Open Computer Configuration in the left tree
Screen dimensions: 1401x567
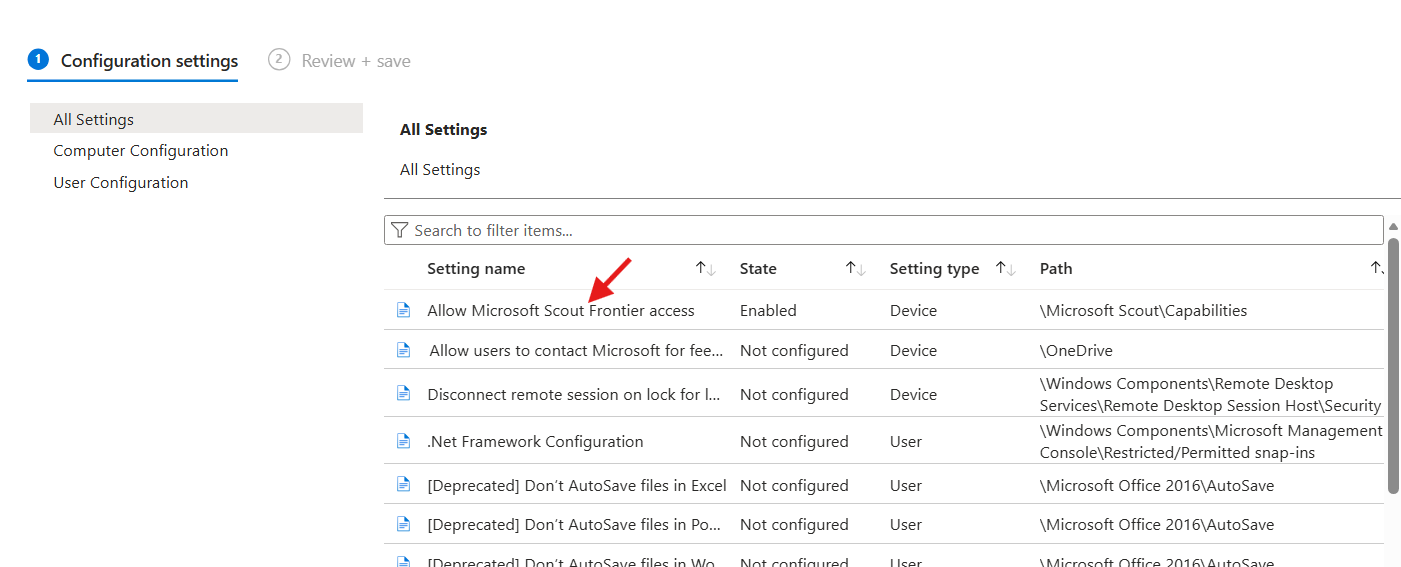[x=141, y=151]
